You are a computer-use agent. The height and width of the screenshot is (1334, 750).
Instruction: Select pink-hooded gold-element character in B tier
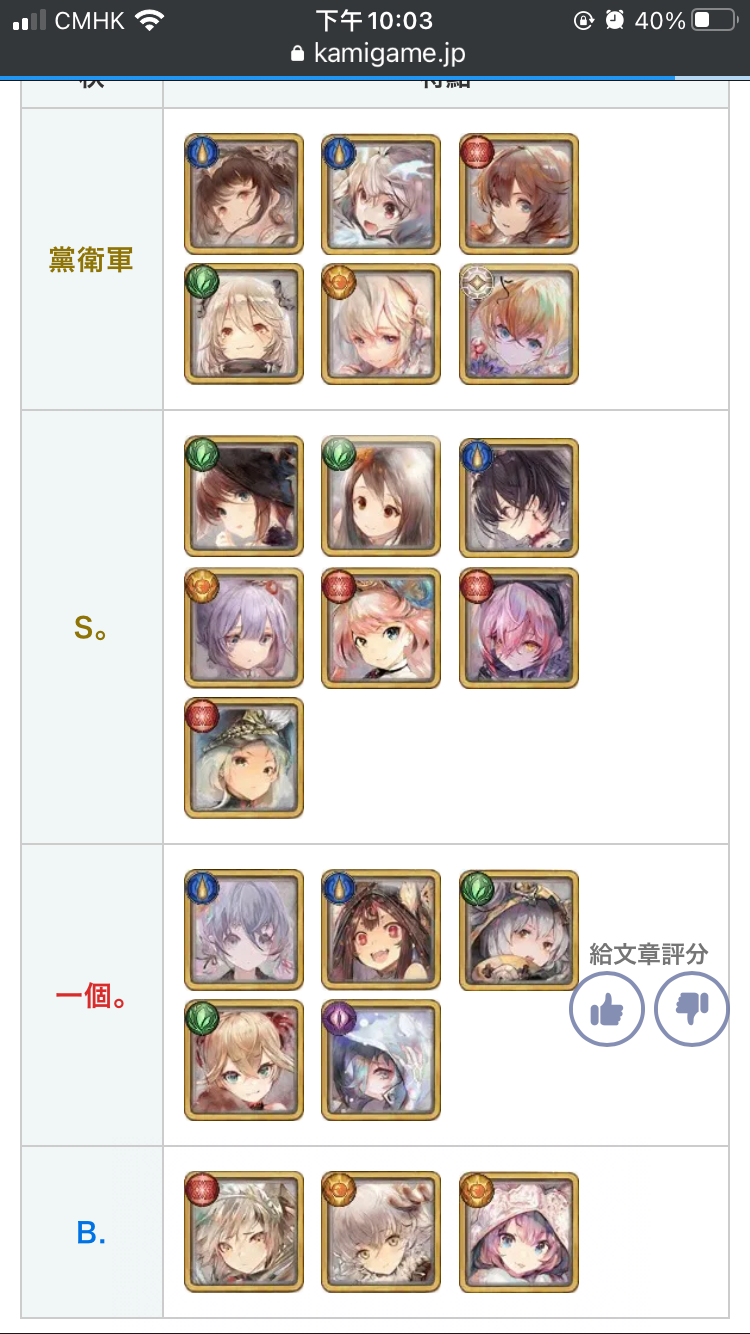click(519, 1232)
